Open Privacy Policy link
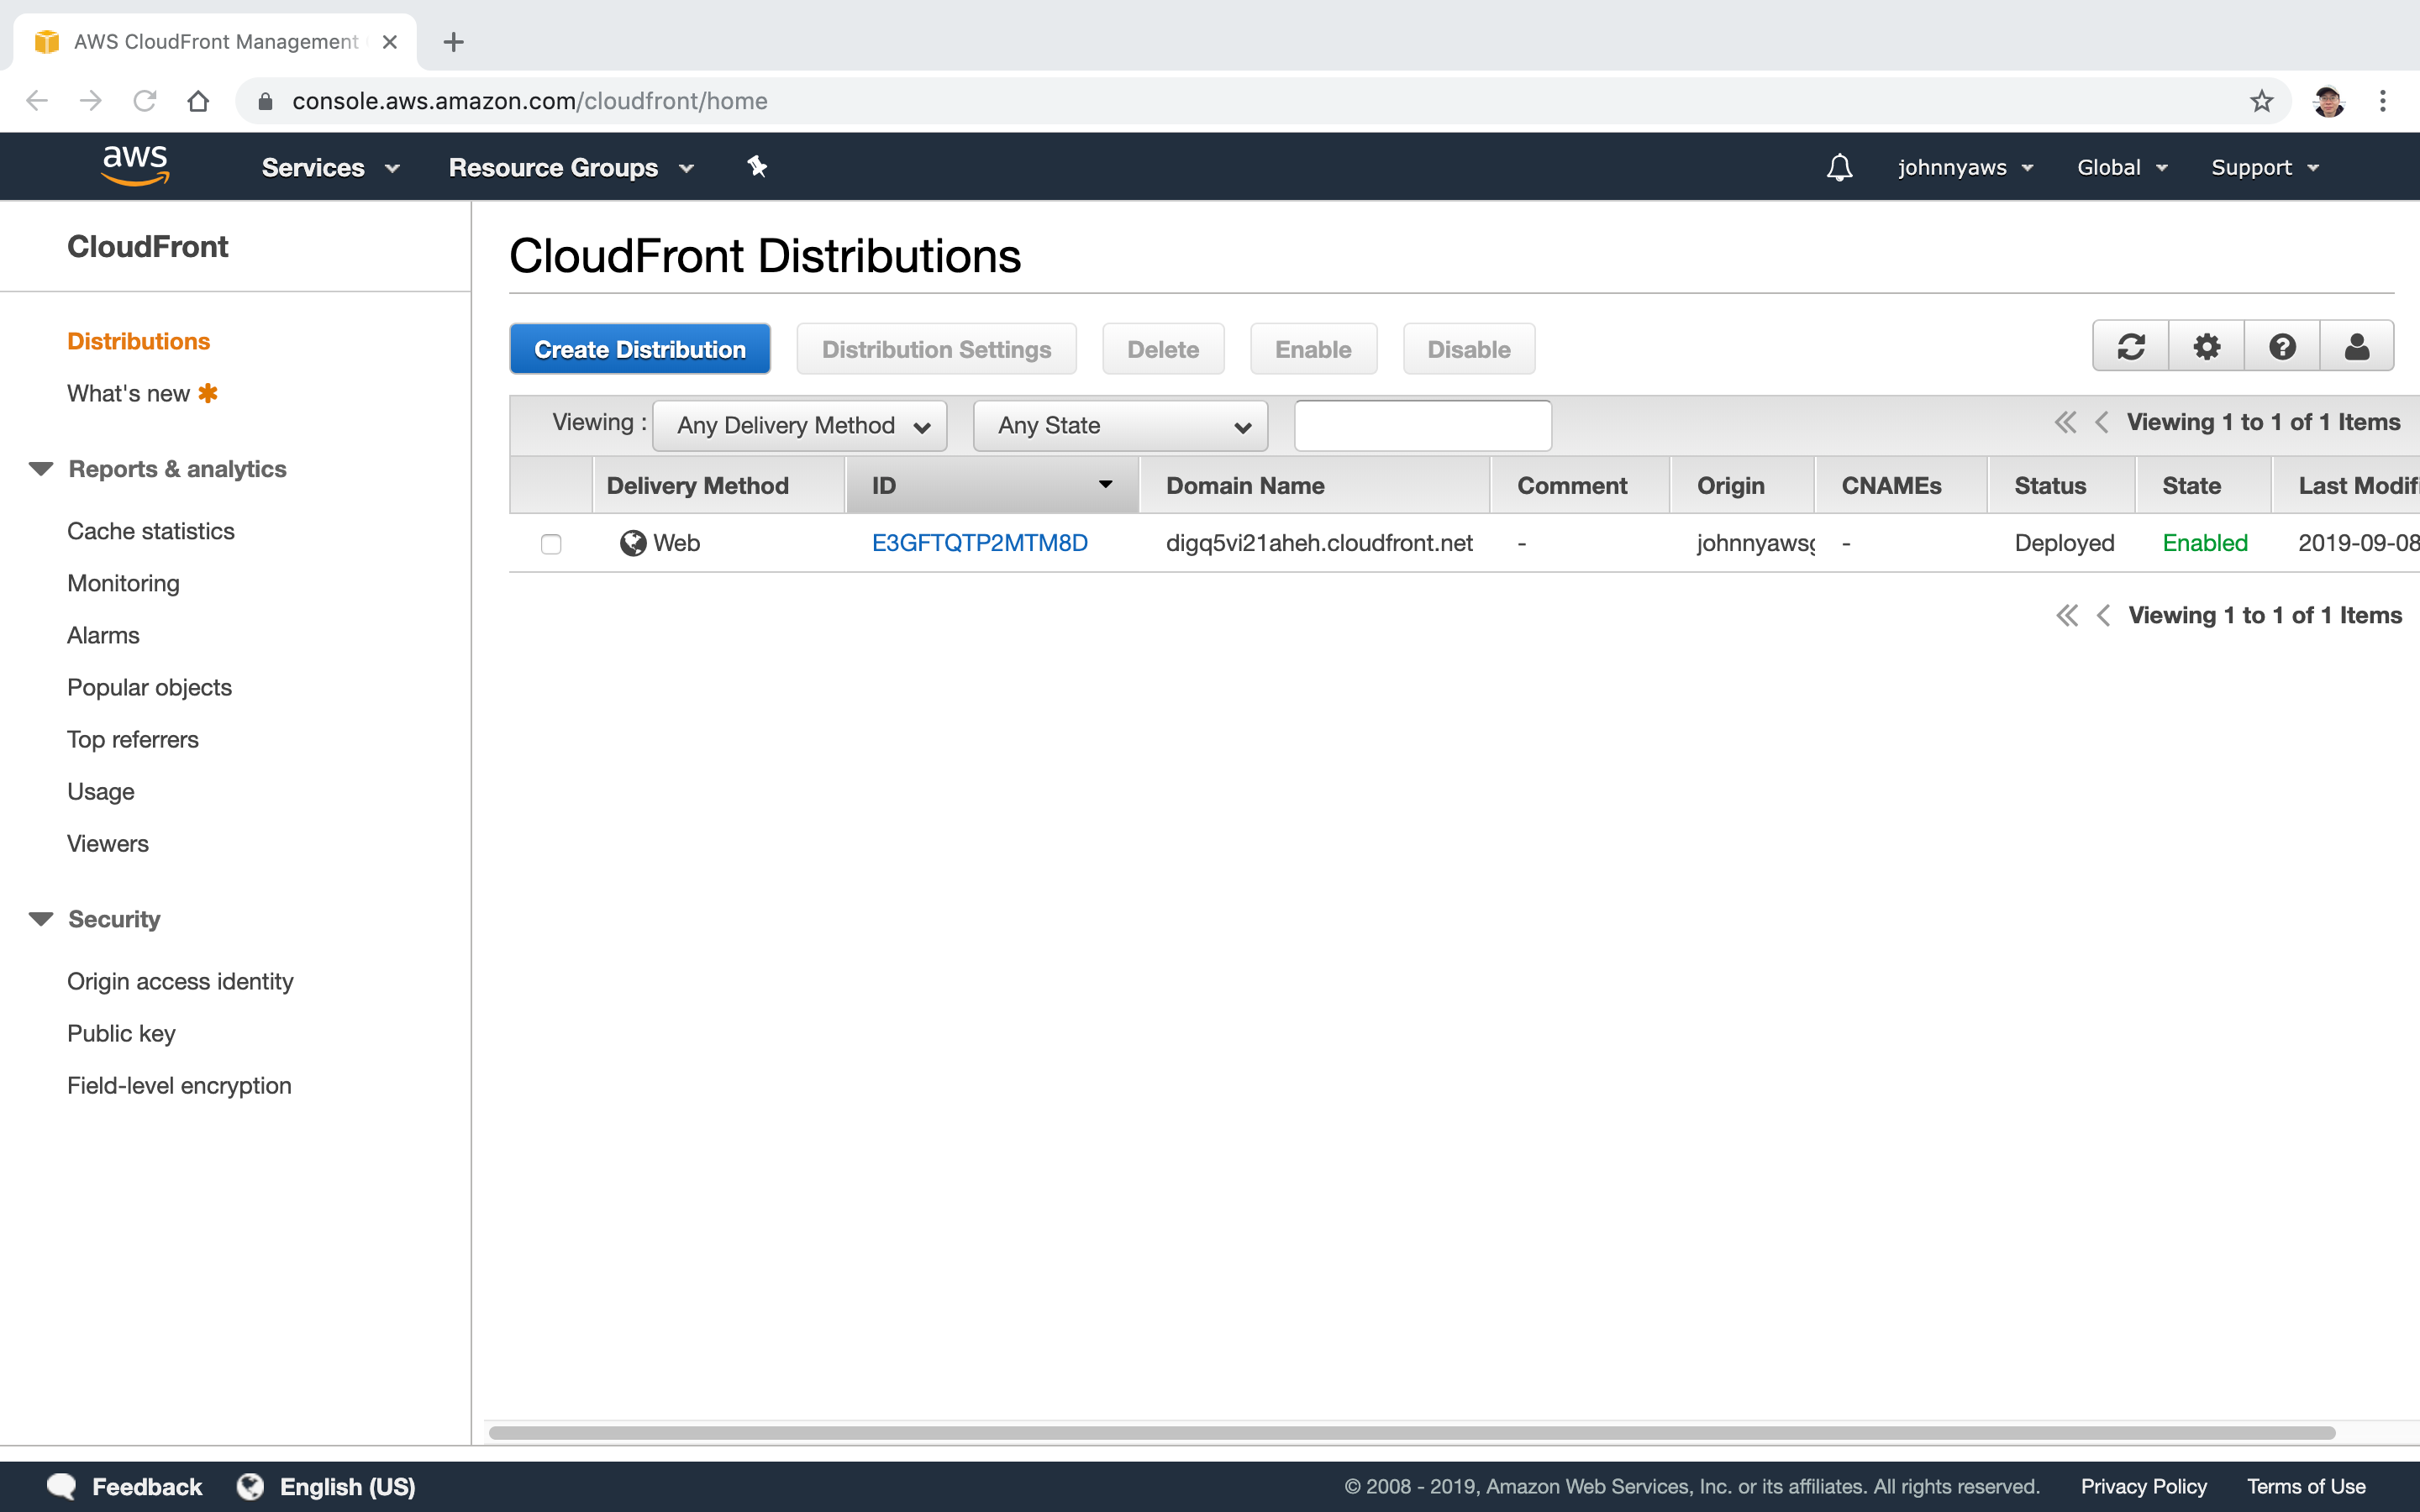Image resolution: width=2420 pixels, height=1512 pixels. [2144, 1486]
